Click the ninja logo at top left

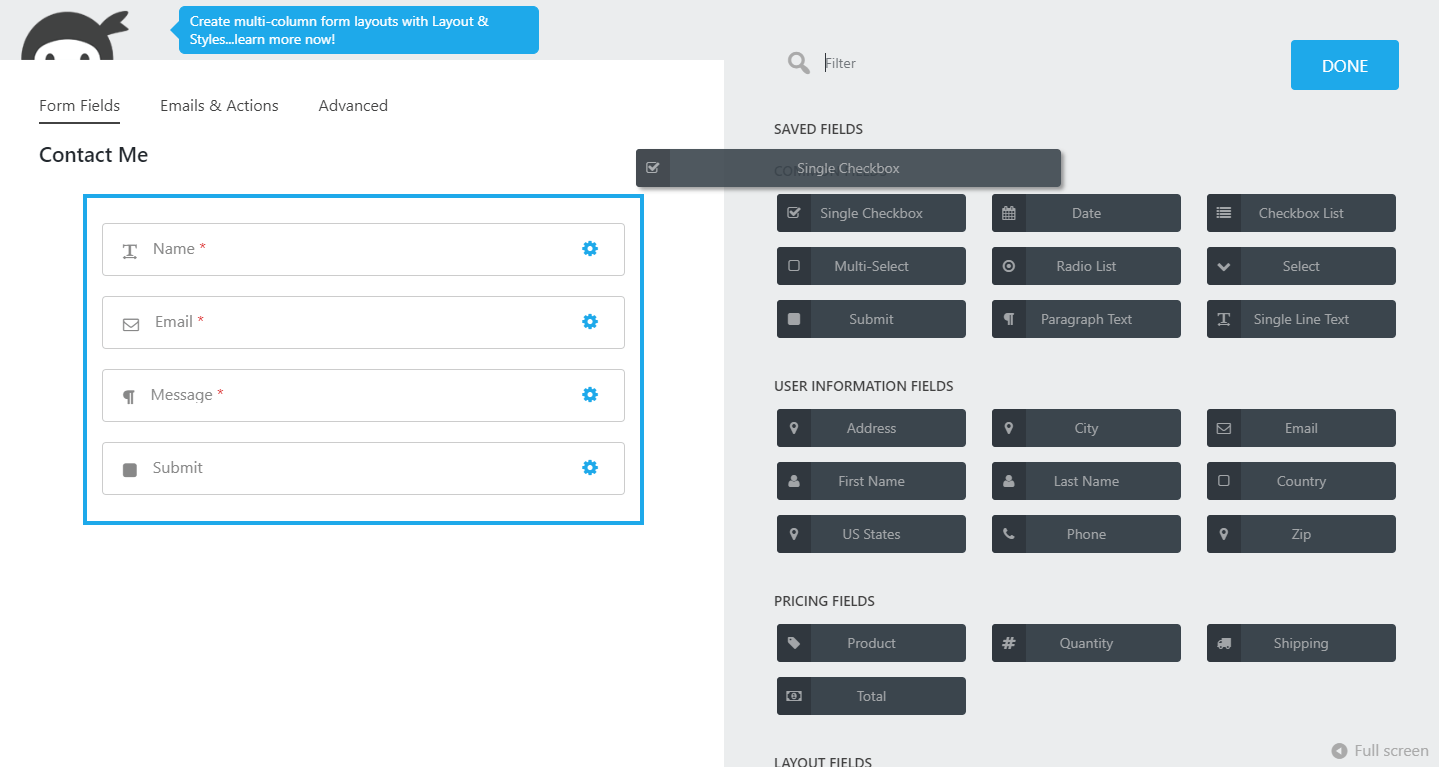pyautogui.click(x=74, y=36)
